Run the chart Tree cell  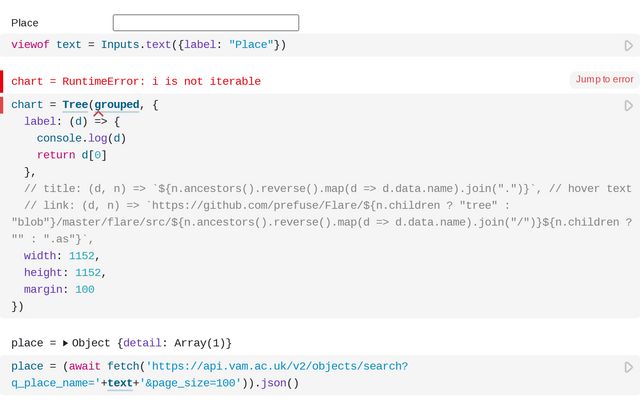(x=629, y=105)
